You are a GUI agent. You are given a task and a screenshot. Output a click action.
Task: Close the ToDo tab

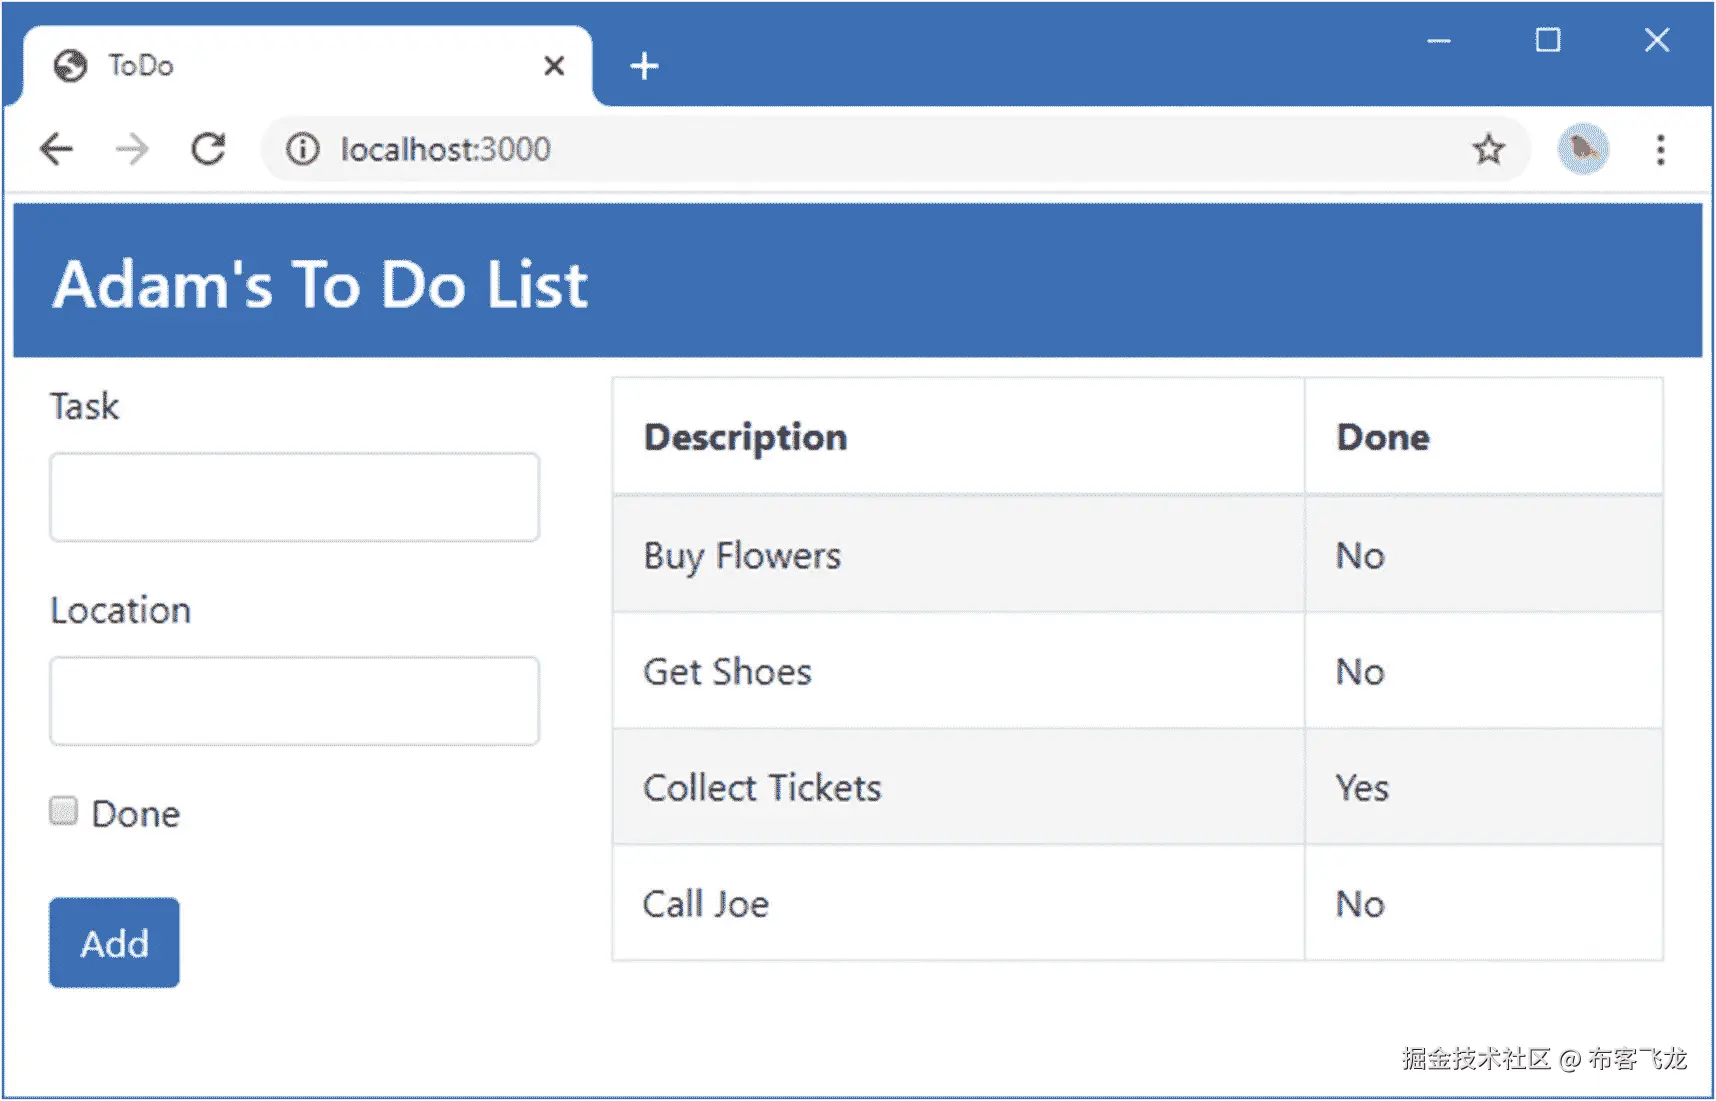[x=554, y=66]
